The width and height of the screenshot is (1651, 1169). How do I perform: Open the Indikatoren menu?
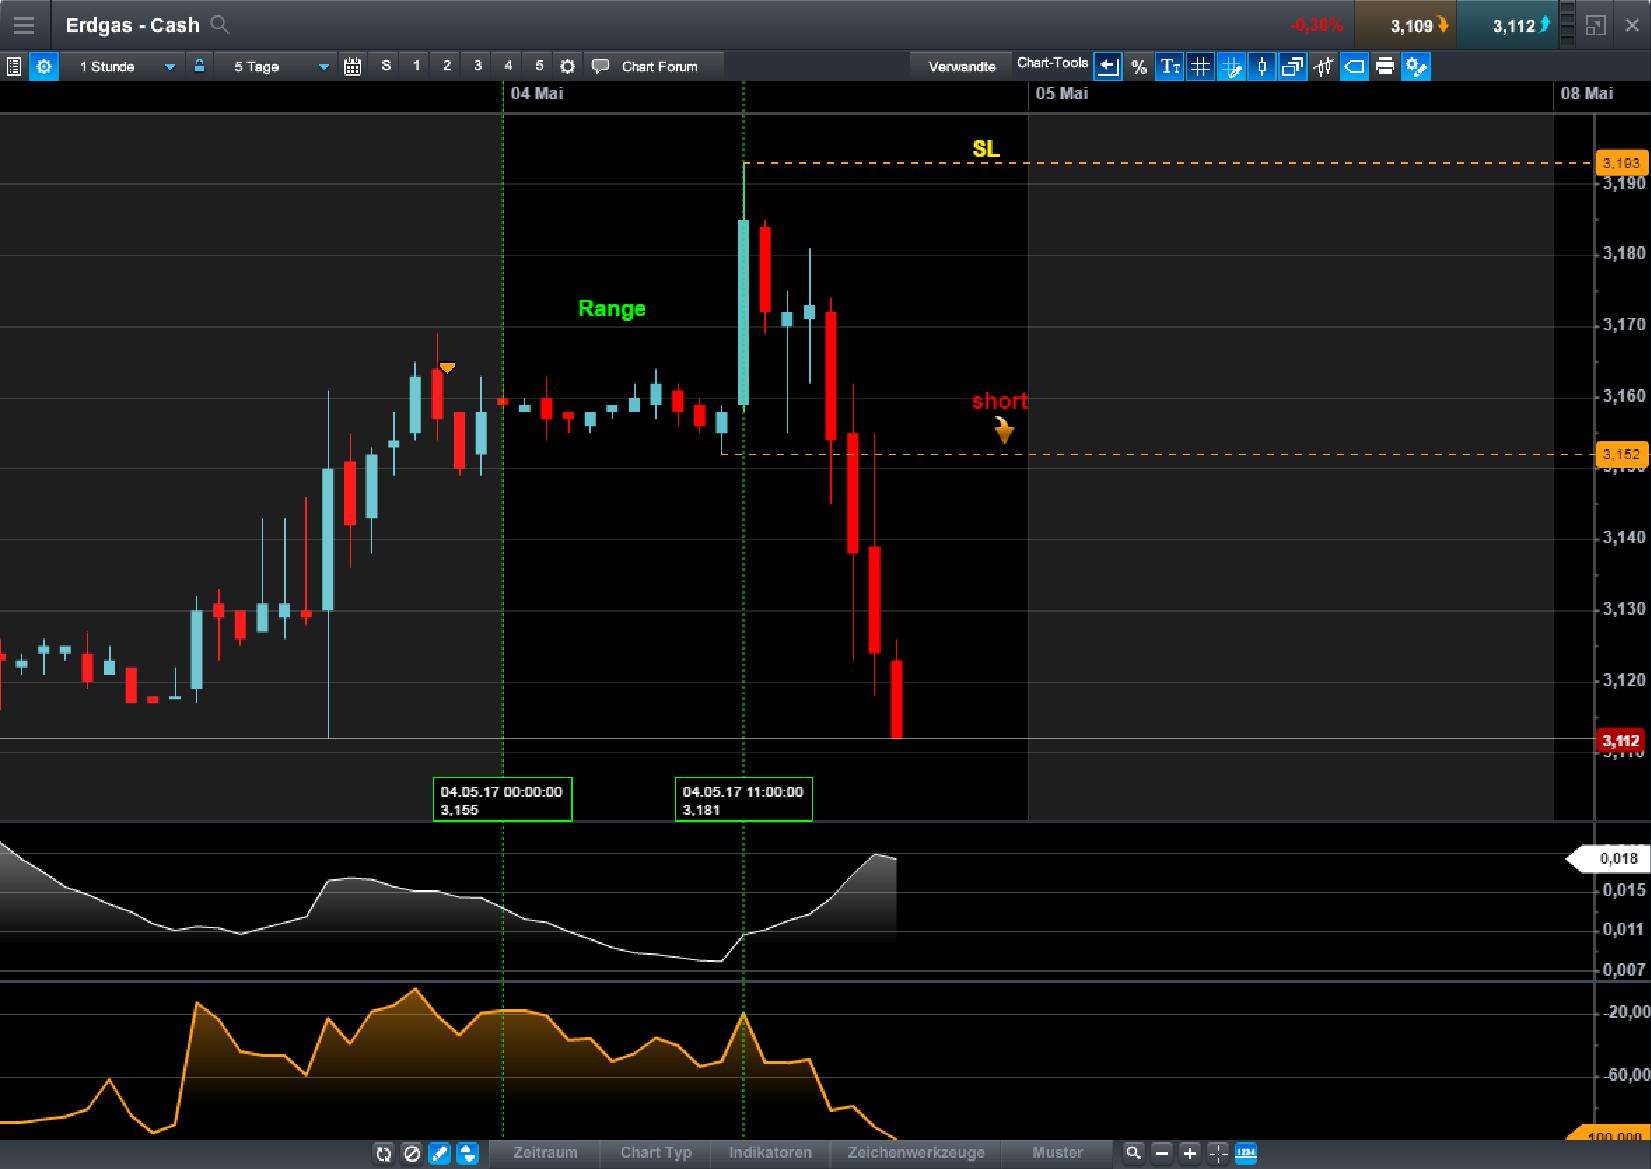click(x=770, y=1153)
